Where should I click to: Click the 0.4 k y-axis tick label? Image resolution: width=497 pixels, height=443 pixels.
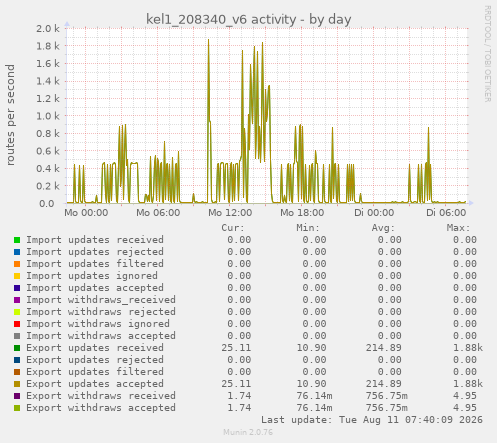point(48,168)
